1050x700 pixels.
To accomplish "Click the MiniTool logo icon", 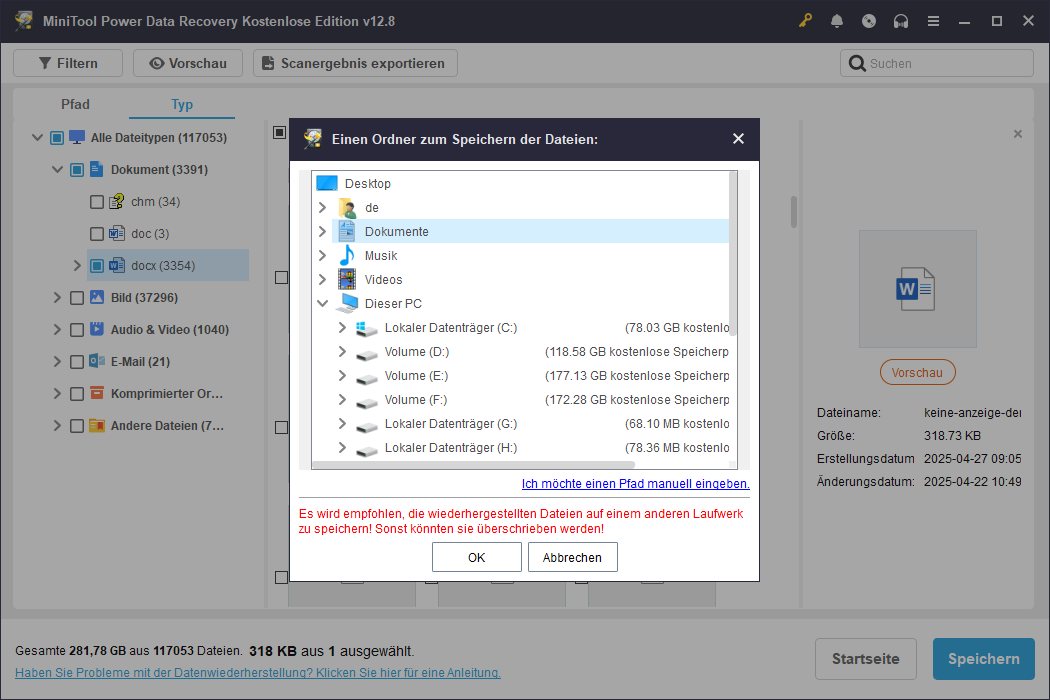I will 22,20.
